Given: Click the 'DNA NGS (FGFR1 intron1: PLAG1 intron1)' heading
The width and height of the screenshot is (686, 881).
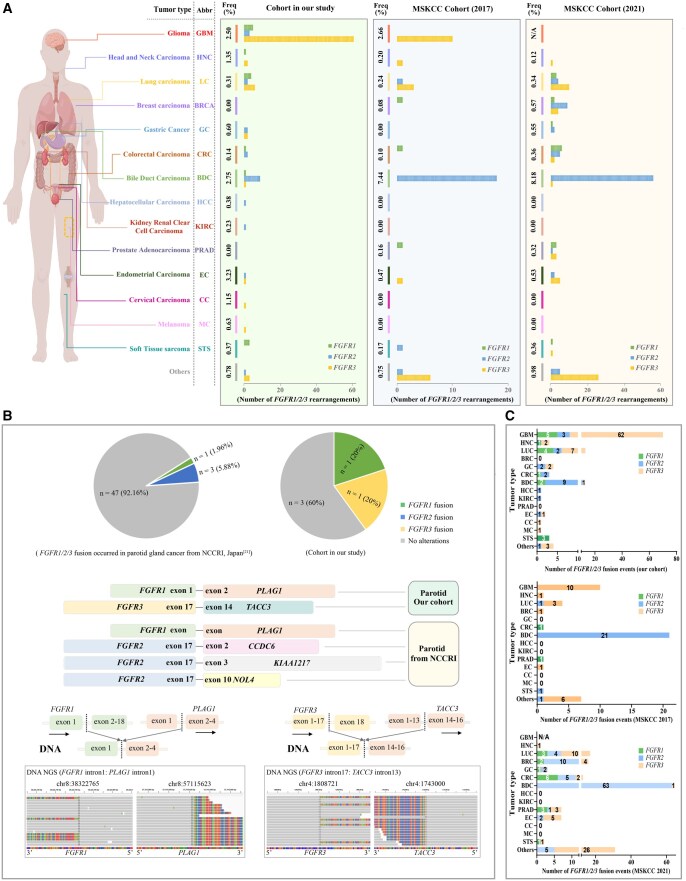Looking at the screenshot, I should point(90,773).
